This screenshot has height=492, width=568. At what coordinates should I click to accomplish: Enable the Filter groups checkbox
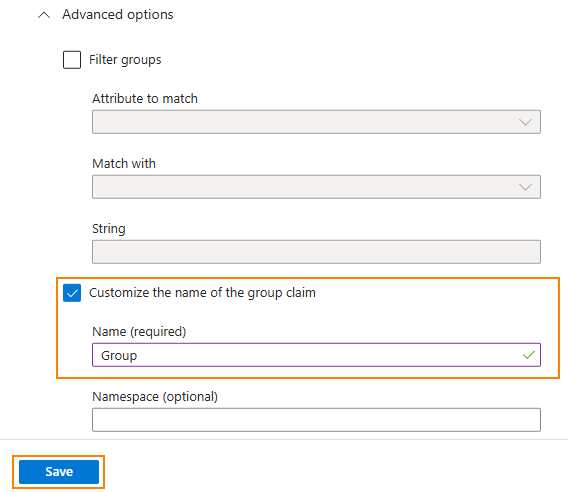(x=72, y=60)
